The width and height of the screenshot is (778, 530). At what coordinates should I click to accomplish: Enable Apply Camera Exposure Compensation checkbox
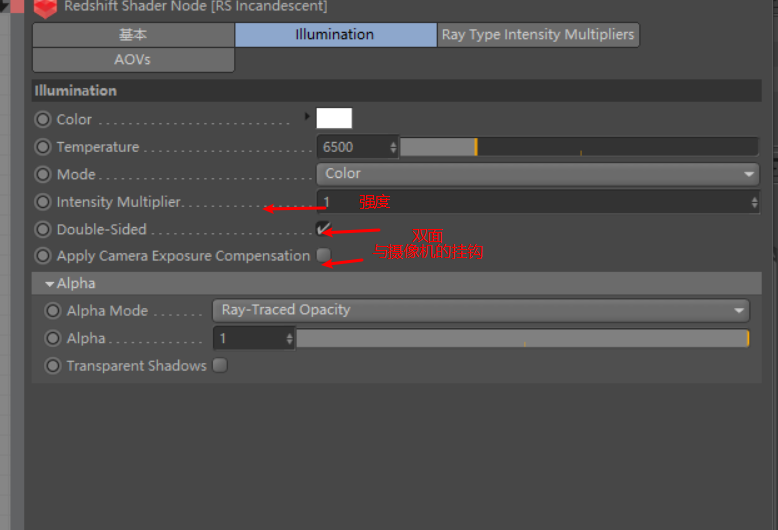pos(324,255)
